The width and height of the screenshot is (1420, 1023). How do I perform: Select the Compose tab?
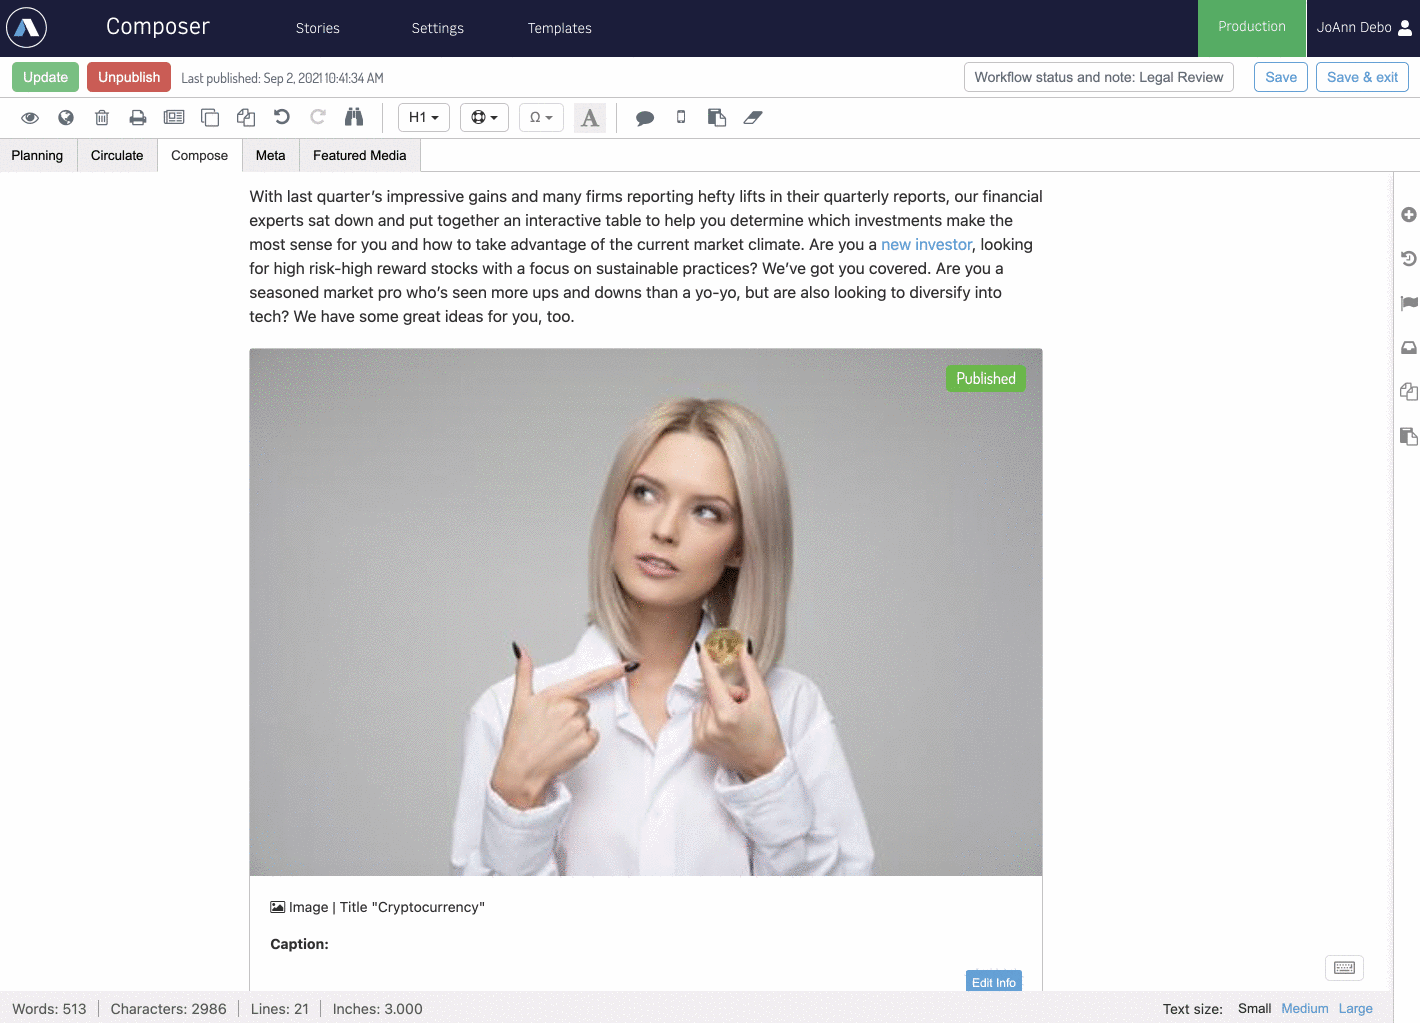point(200,155)
